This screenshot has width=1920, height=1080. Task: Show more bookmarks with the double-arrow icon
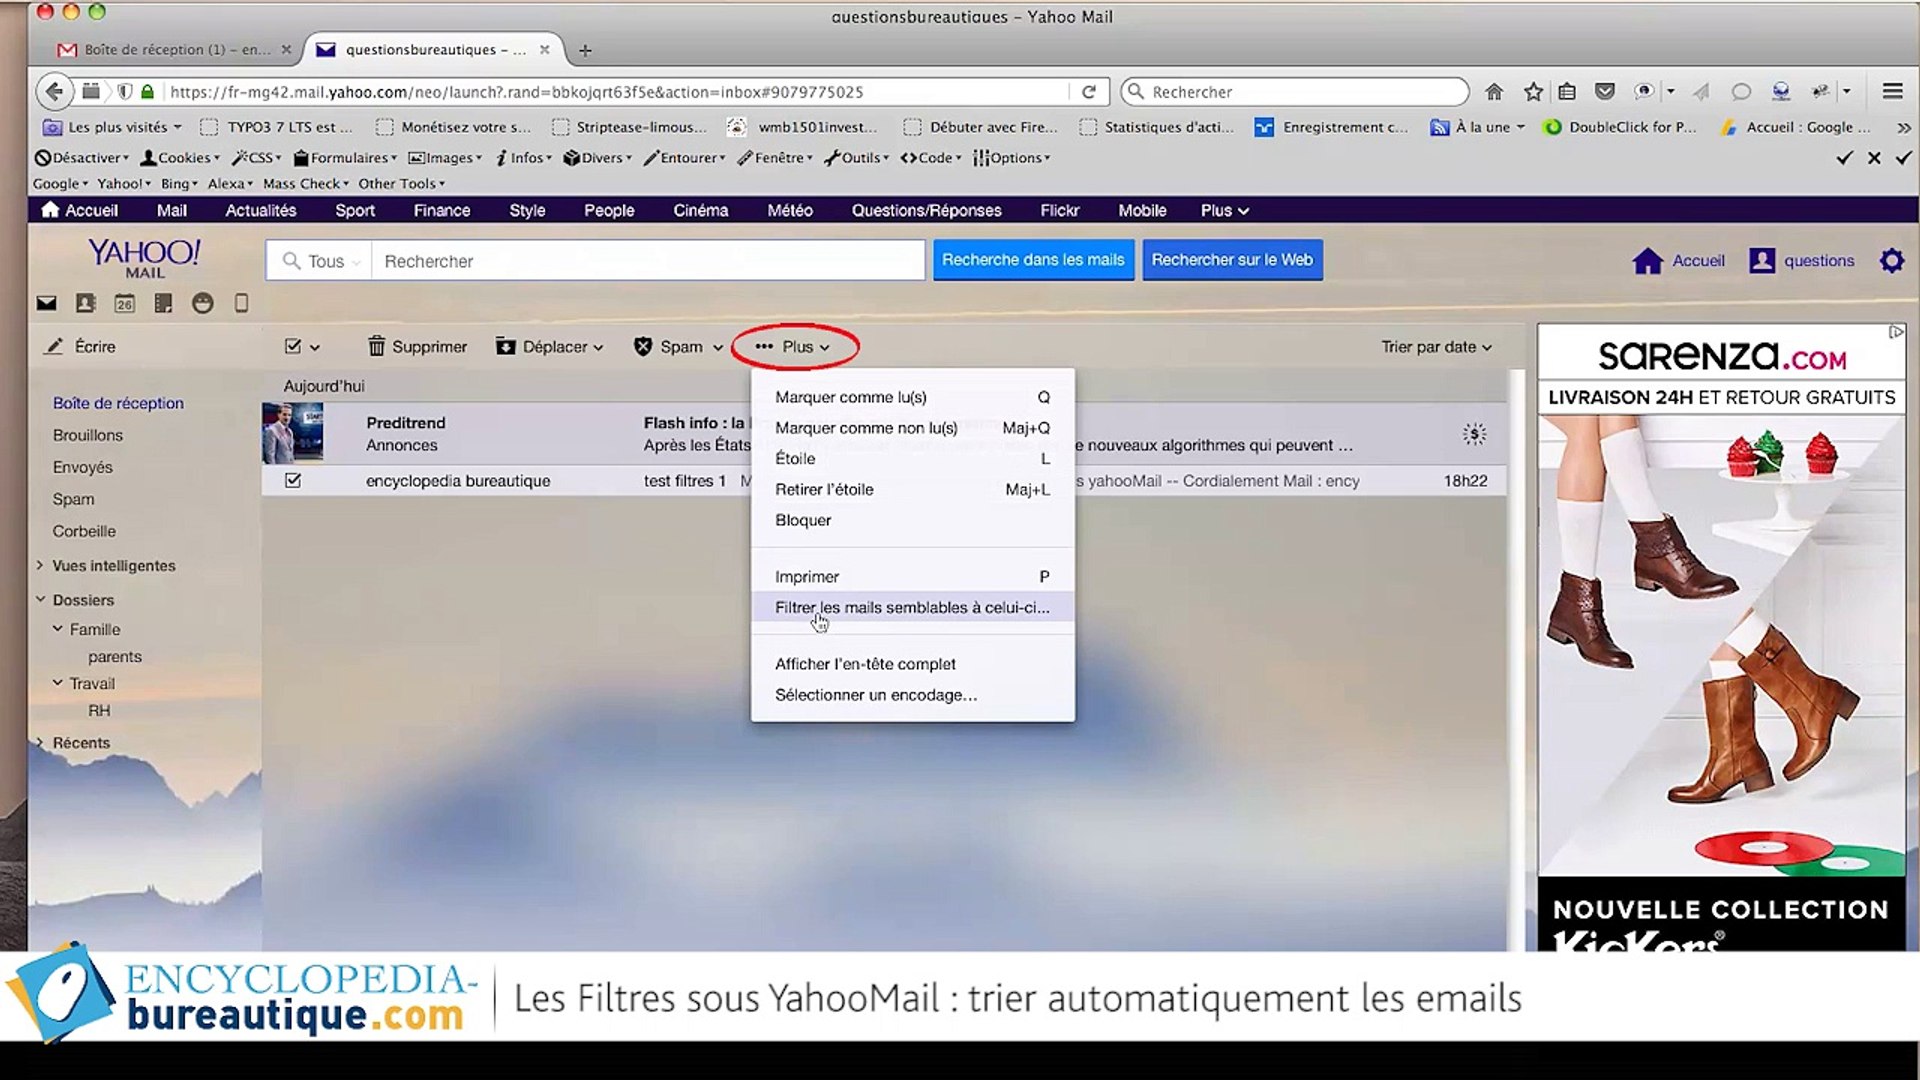tap(1903, 128)
